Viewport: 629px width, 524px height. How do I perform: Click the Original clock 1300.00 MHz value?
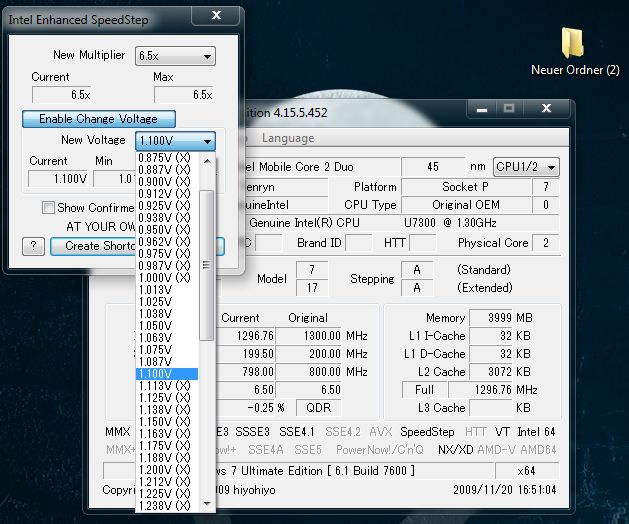tap(308, 336)
